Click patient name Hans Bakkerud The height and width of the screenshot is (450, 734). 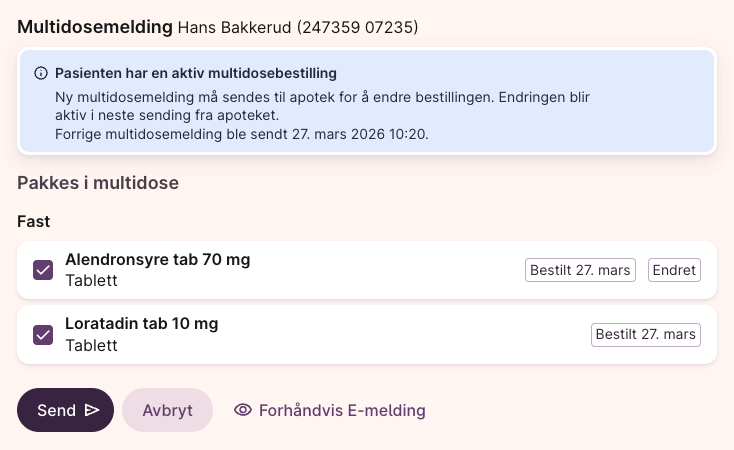[234, 27]
